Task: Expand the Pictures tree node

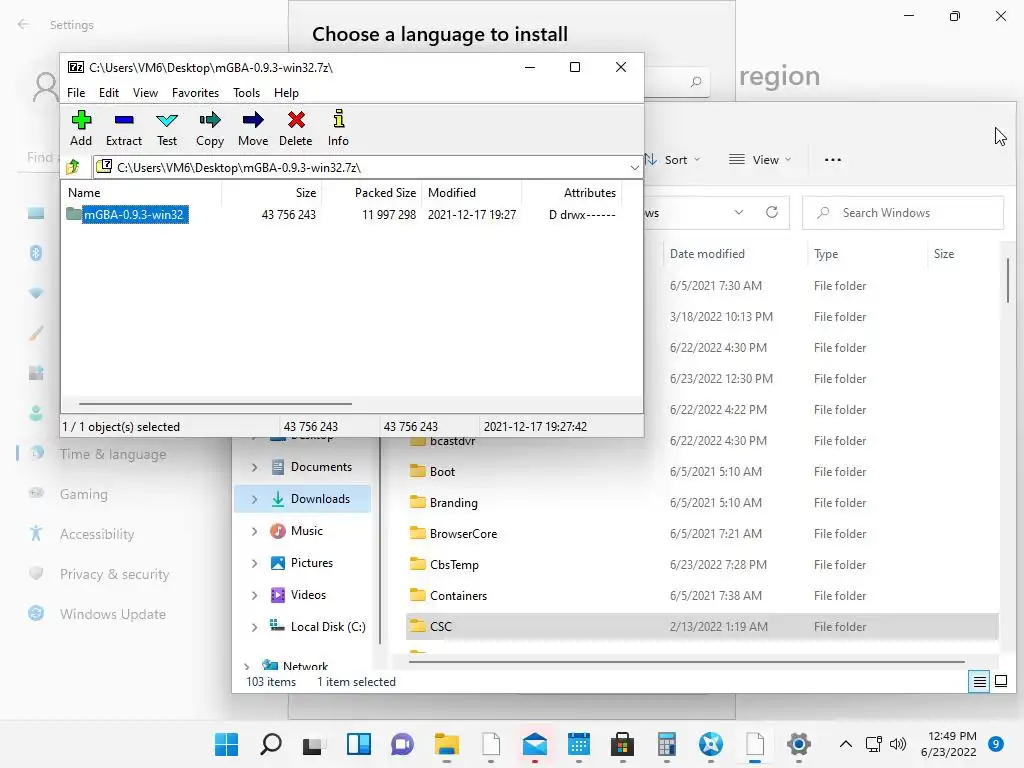Action: pos(254,563)
